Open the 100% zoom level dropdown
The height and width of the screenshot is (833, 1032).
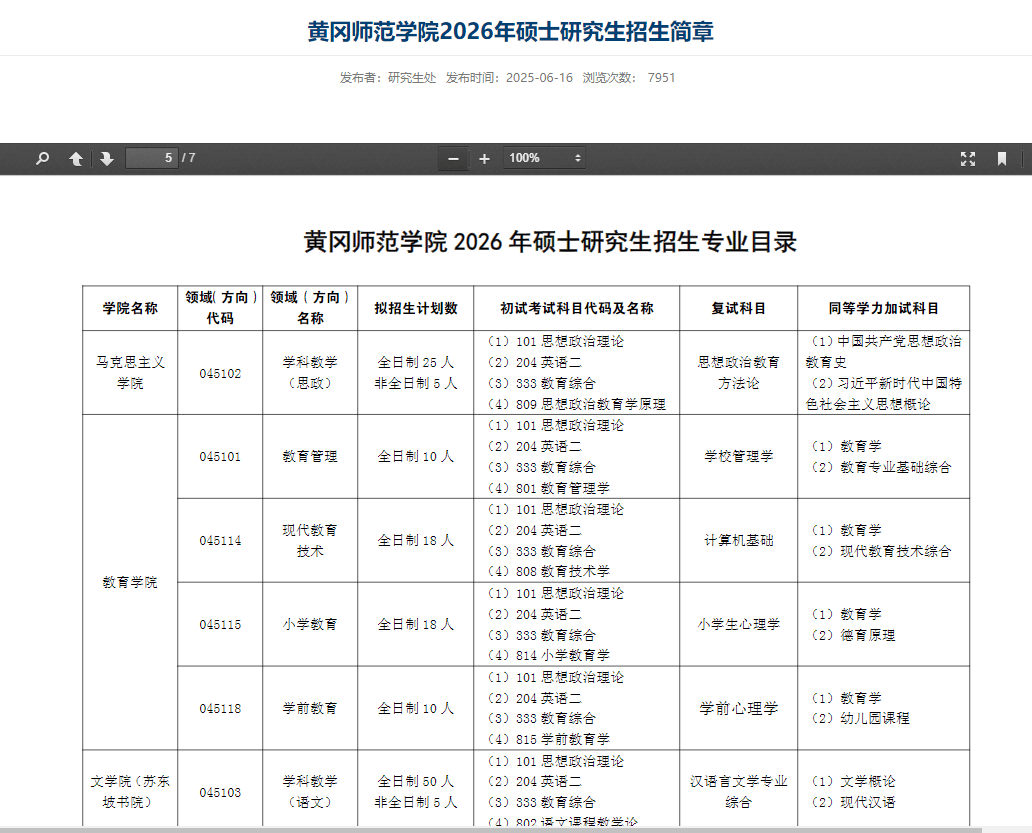click(x=544, y=158)
